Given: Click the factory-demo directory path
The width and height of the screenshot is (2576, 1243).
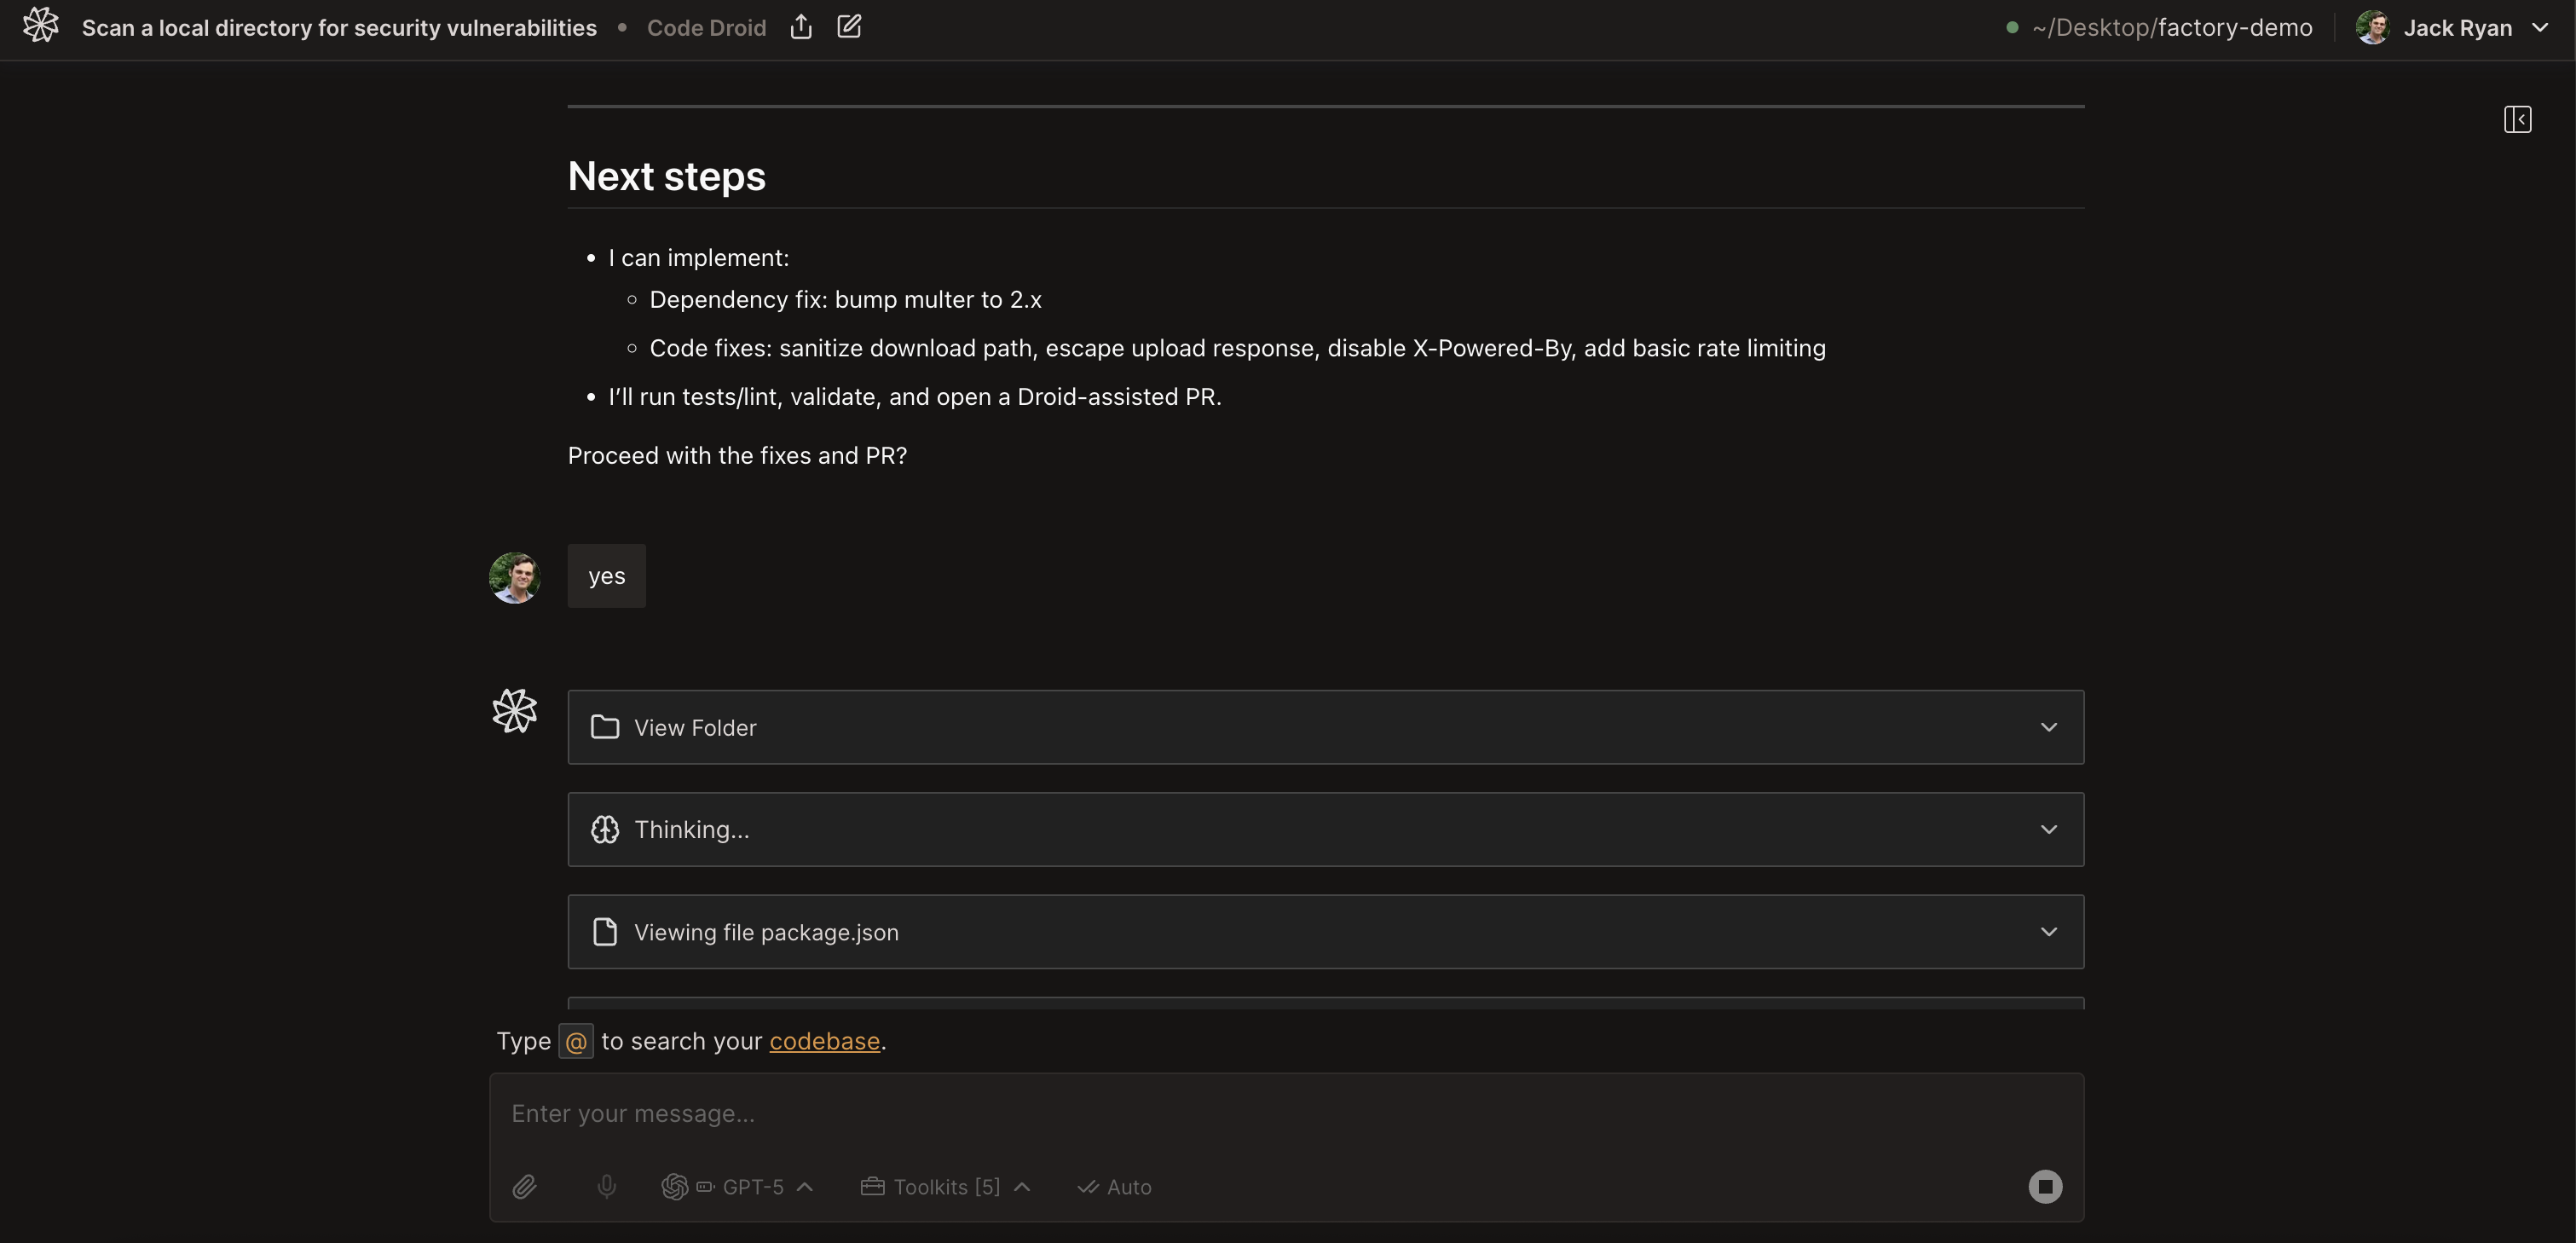Looking at the screenshot, I should (2171, 27).
